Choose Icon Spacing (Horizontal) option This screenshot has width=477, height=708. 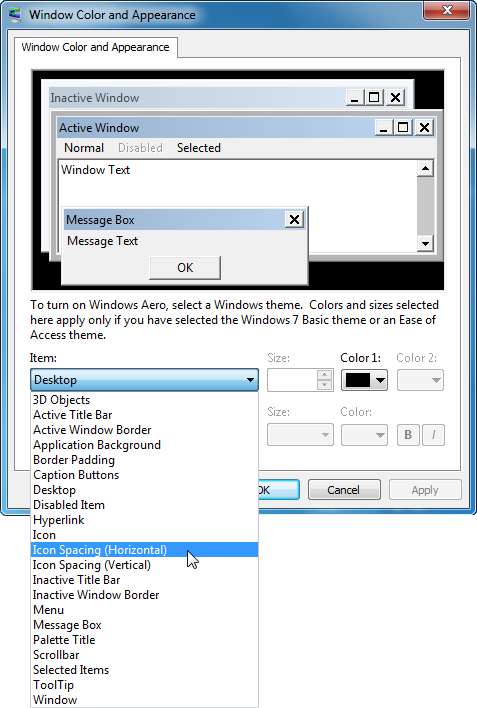coord(145,550)
